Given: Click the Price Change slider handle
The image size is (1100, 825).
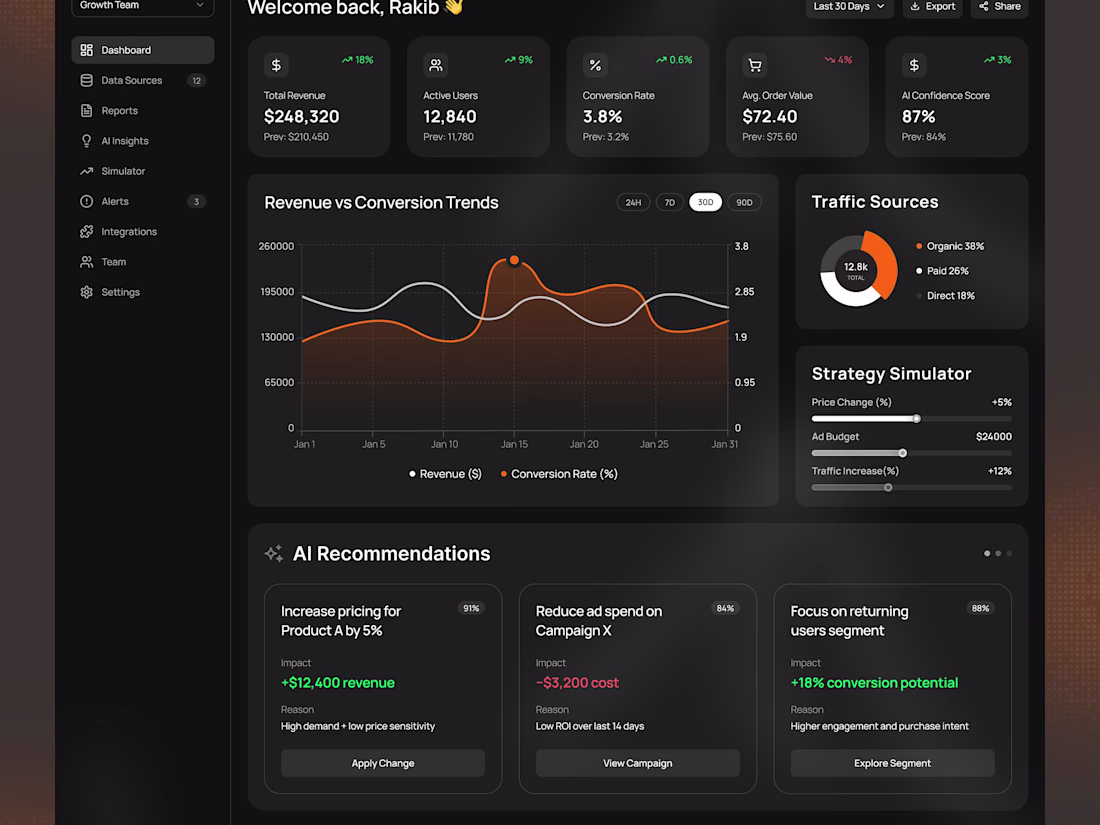Looking at the screenshot, I should [916, 419].
